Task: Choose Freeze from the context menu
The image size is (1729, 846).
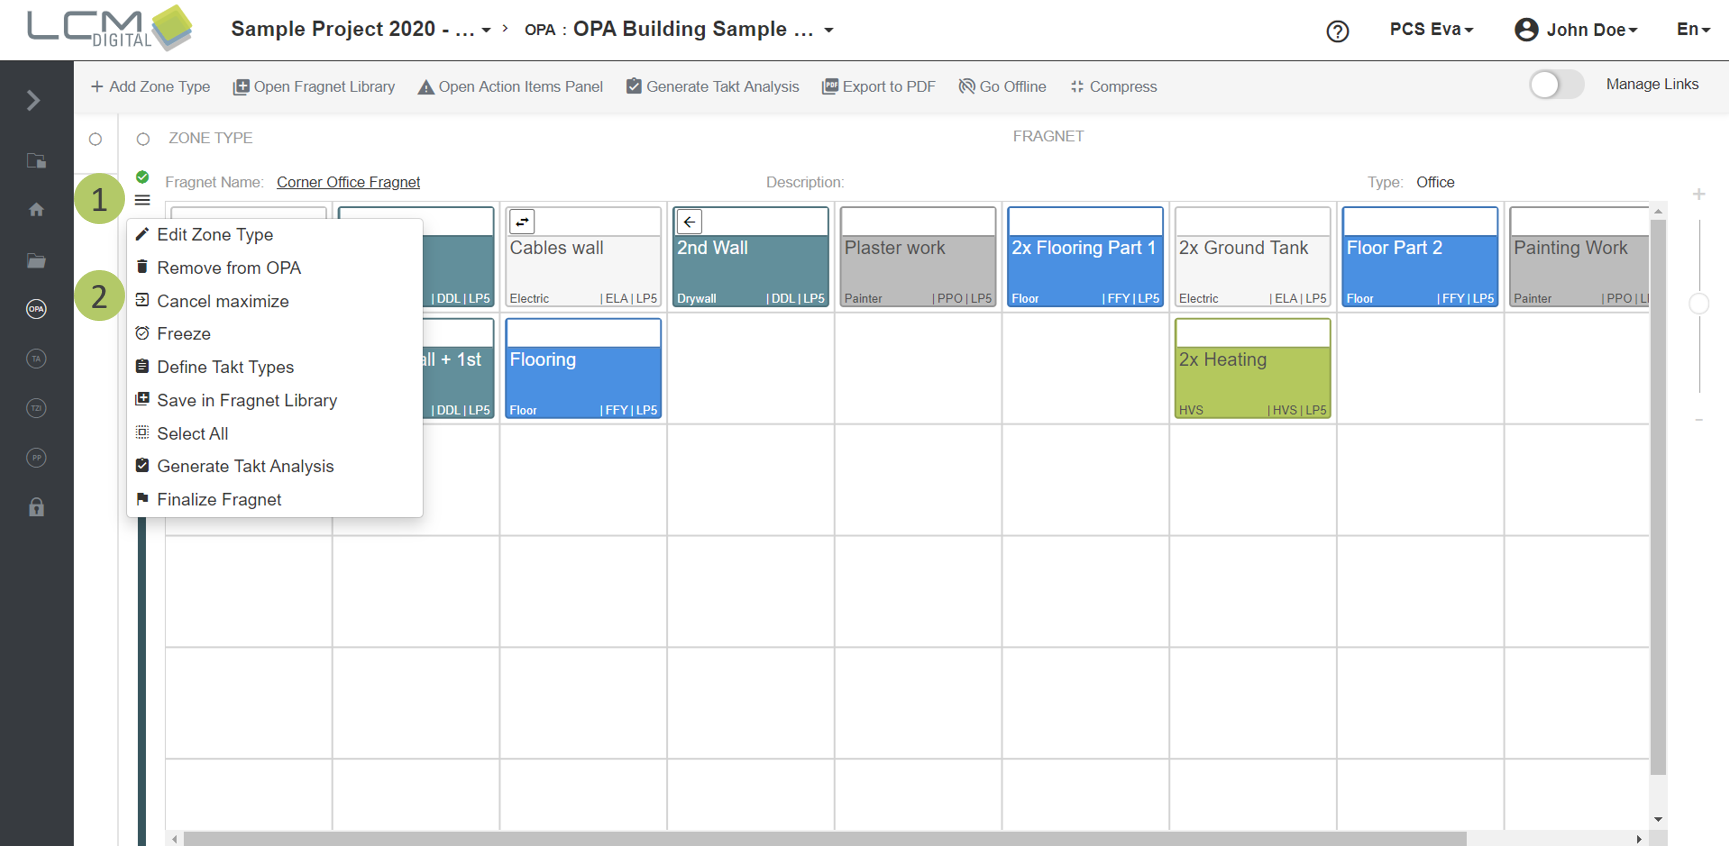Action: 183,334
